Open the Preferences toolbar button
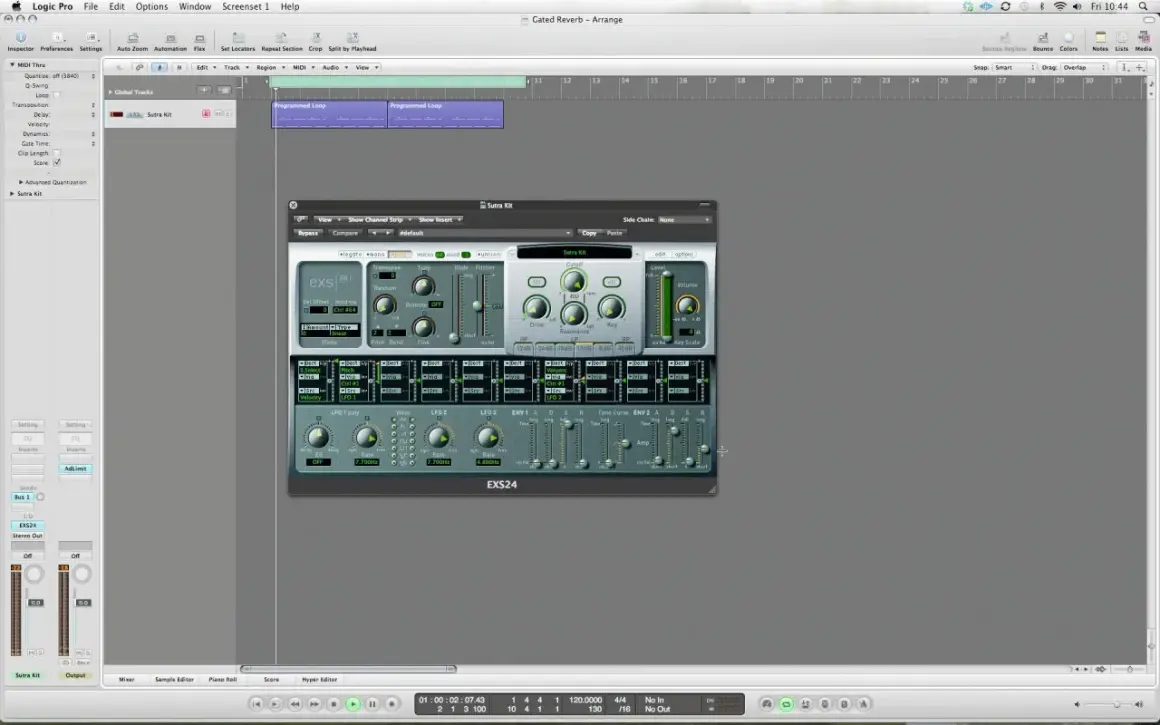 tap(56, 41)
